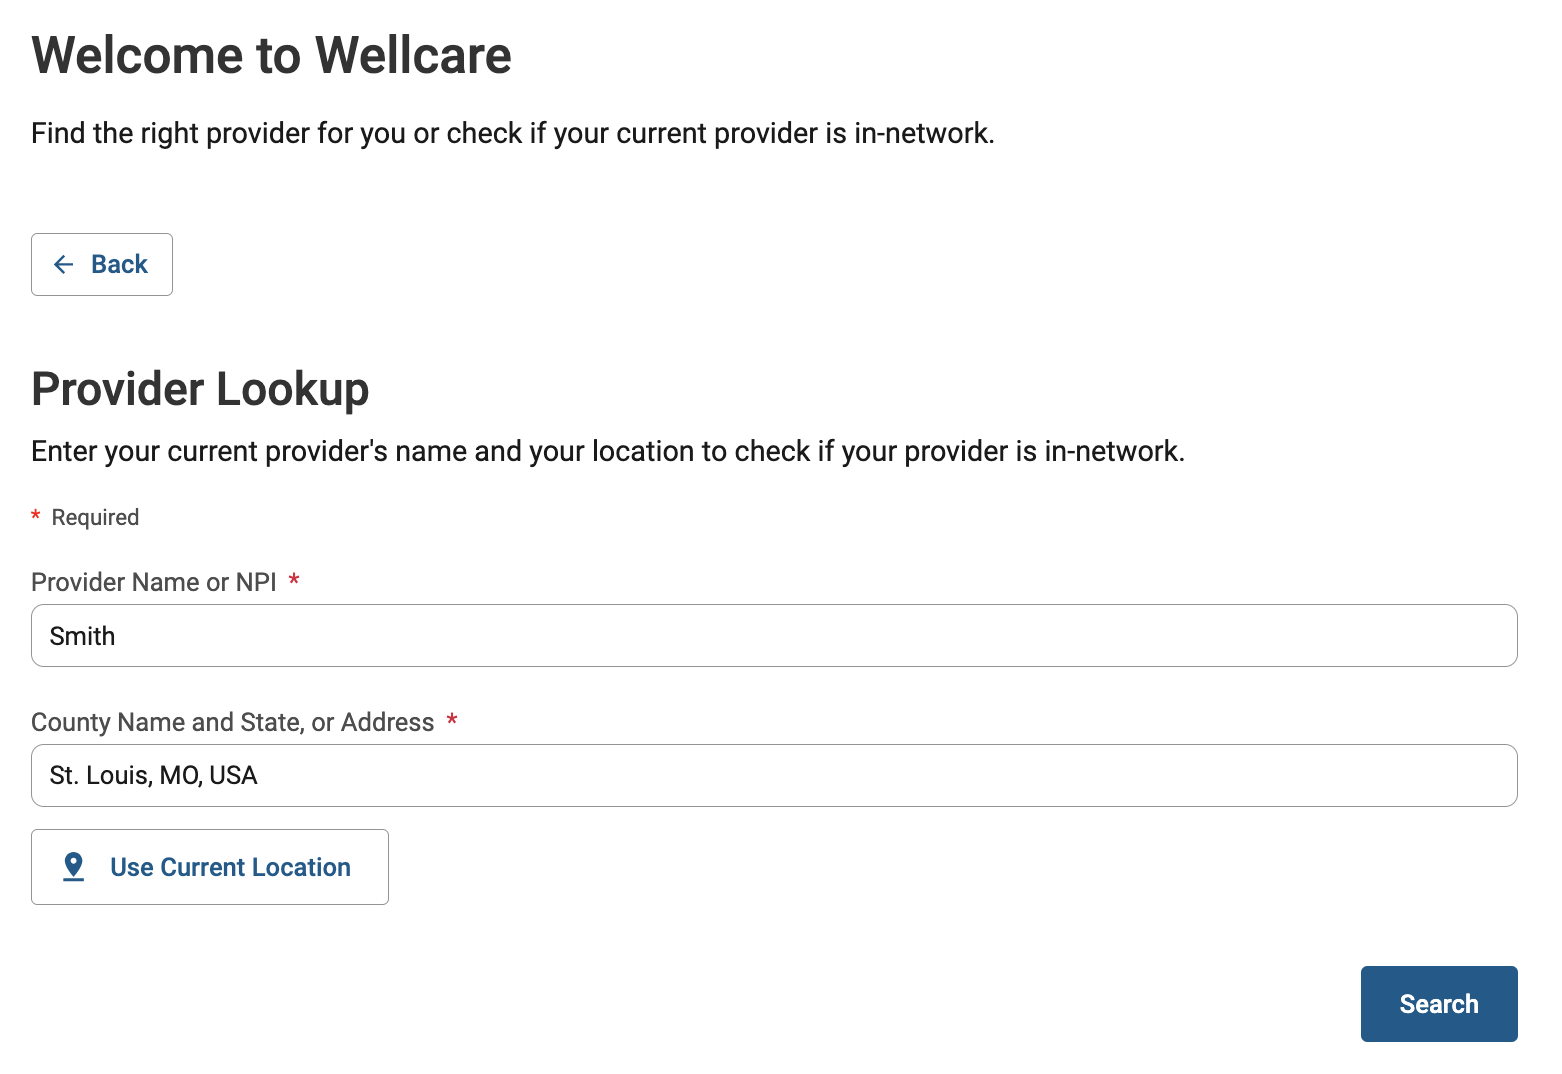Screen dimensions: 1562x1074
Task: Click the red asterisk before Required legend
Action: 36,516
